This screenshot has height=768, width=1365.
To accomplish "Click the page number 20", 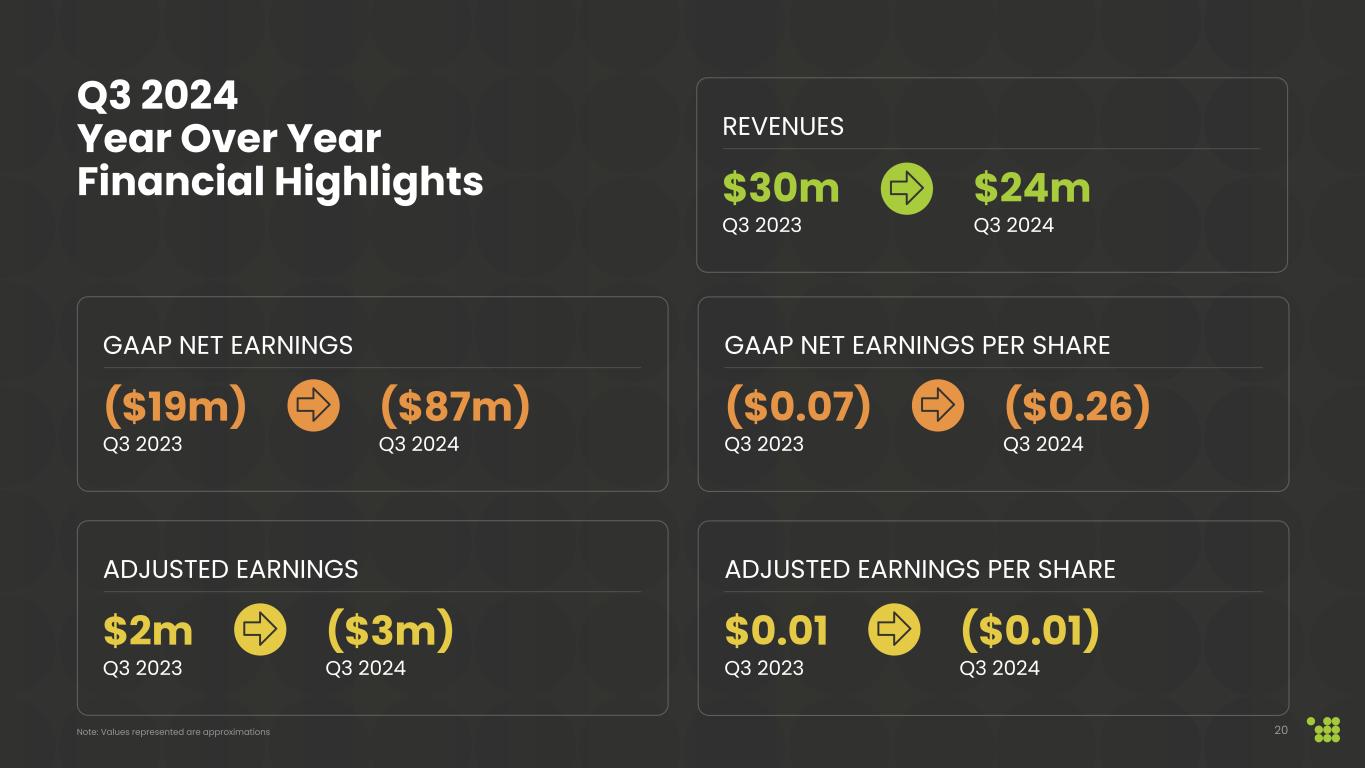I will [1281, 730].
